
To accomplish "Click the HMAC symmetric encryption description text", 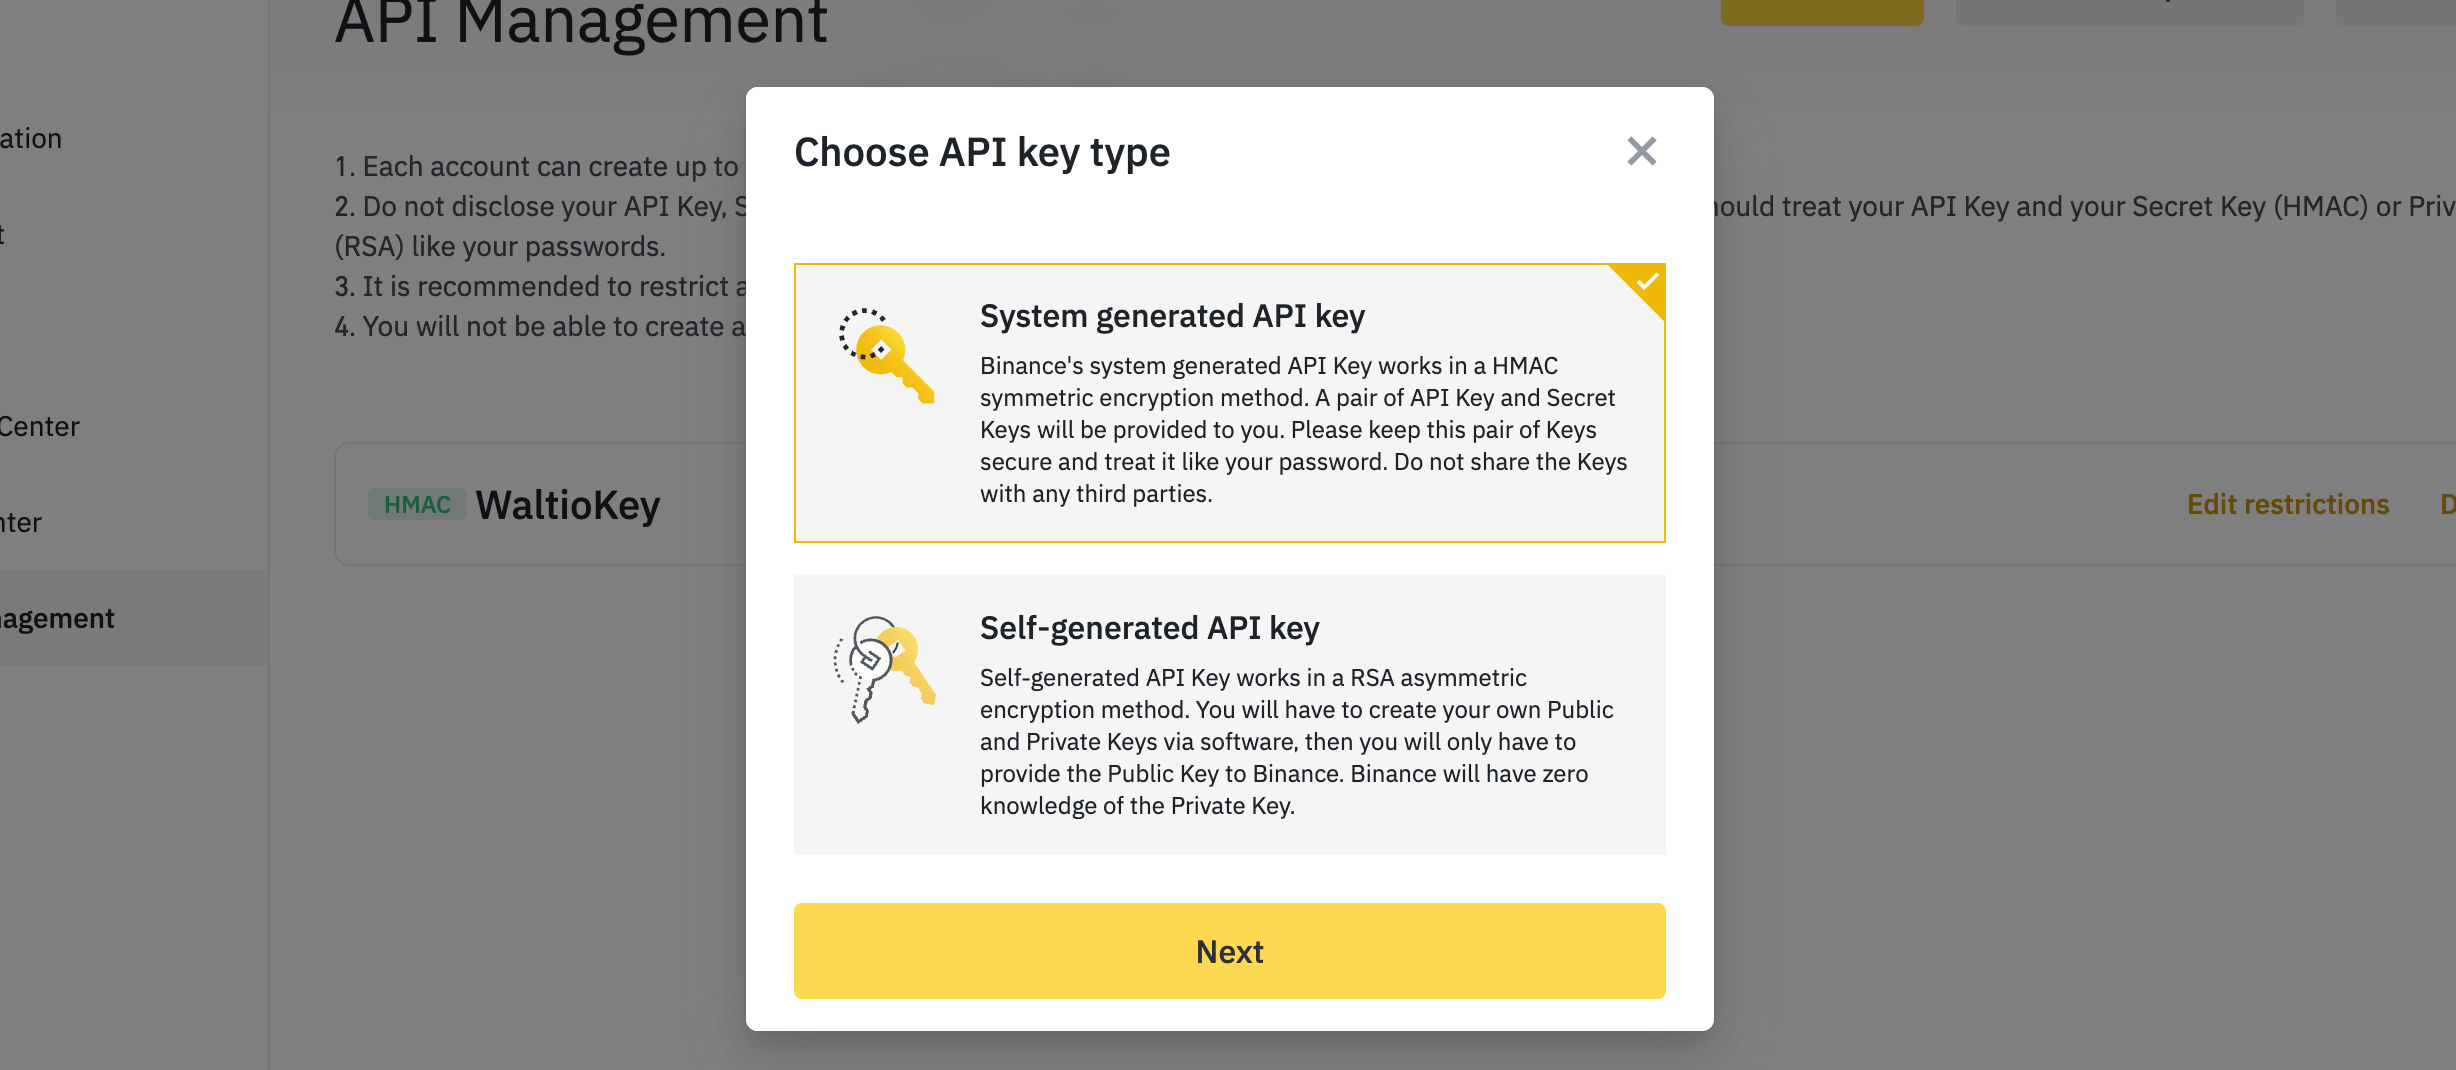I will pyautogui.click(x=1302, y=430).
